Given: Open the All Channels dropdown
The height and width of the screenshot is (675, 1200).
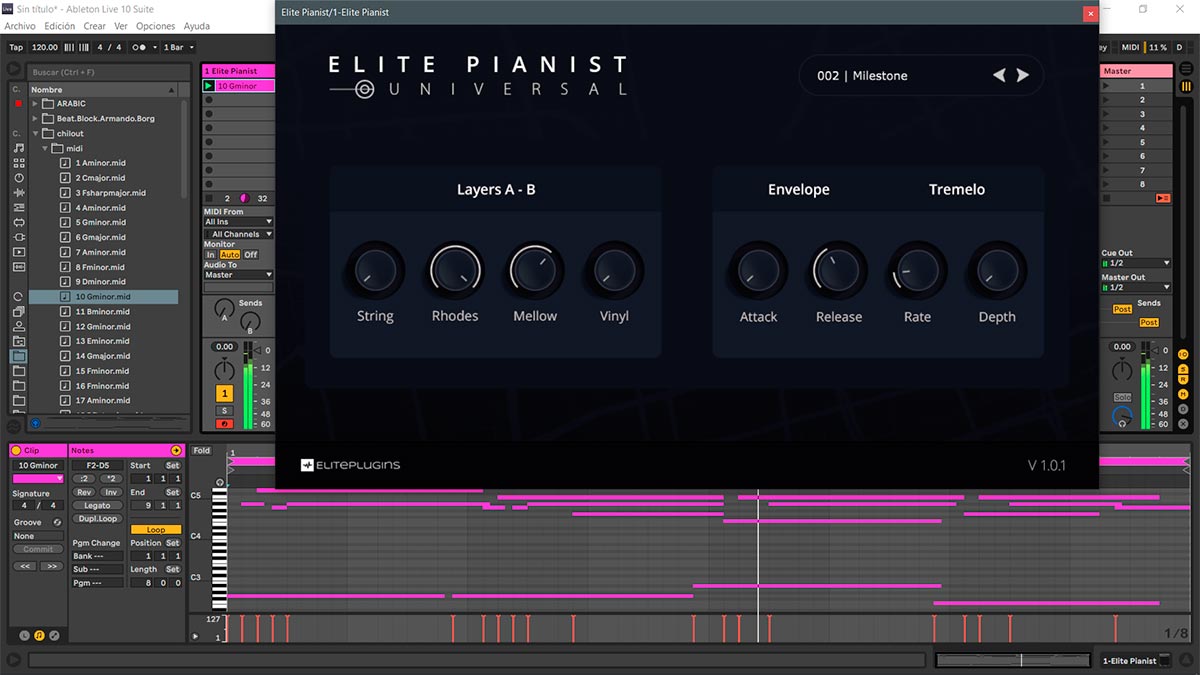Looking at the screenshot, I should (238, 234).
